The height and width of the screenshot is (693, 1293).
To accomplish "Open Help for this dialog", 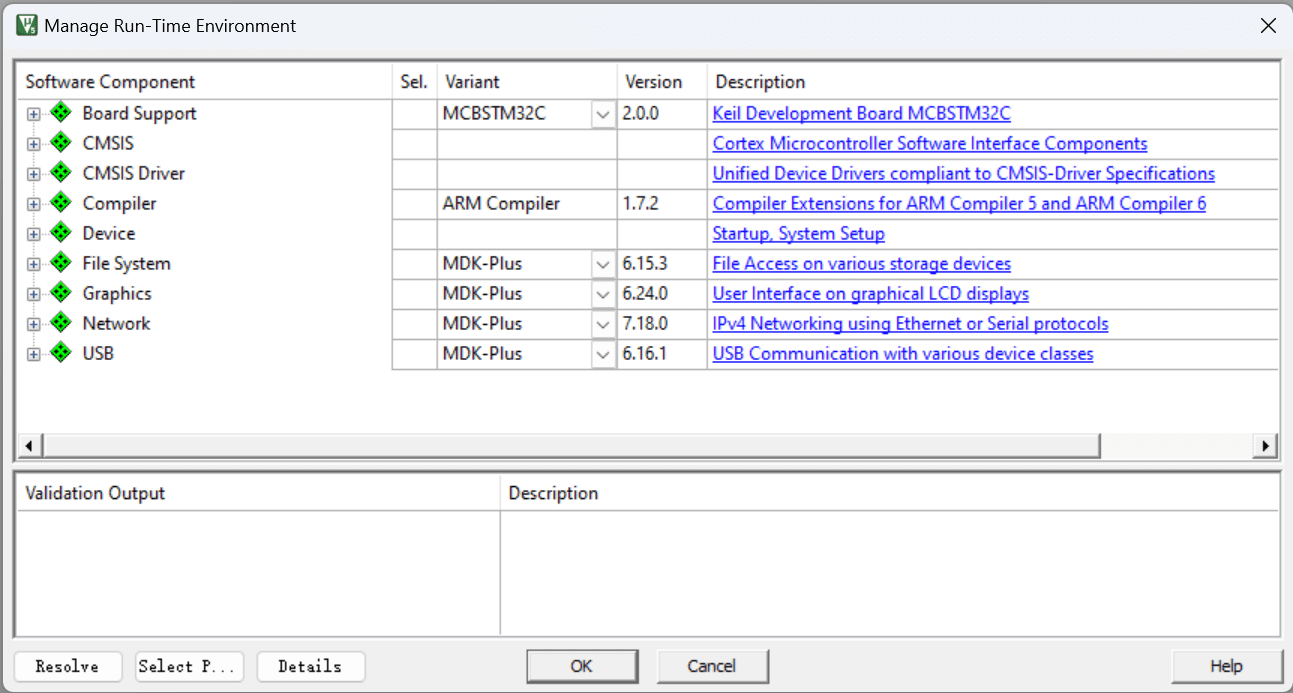I will tap(1226, 666).
